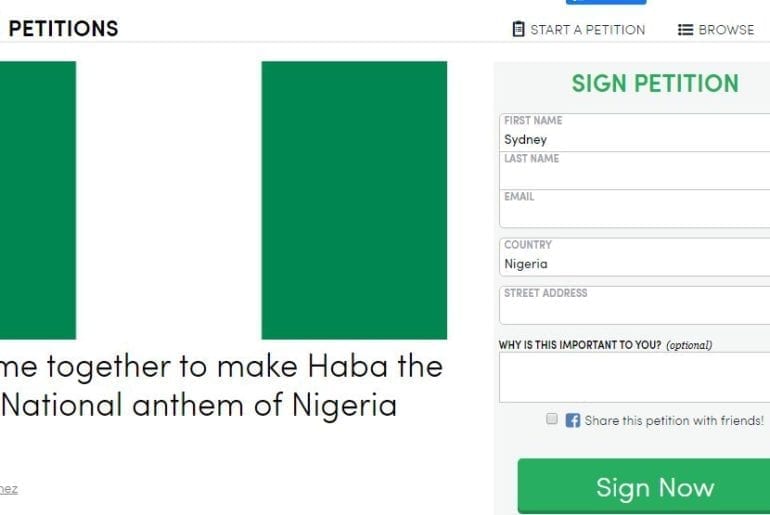The image size is (770, 515).
Task: Click the PETITIONS site logo text
Action: point(63,28)
